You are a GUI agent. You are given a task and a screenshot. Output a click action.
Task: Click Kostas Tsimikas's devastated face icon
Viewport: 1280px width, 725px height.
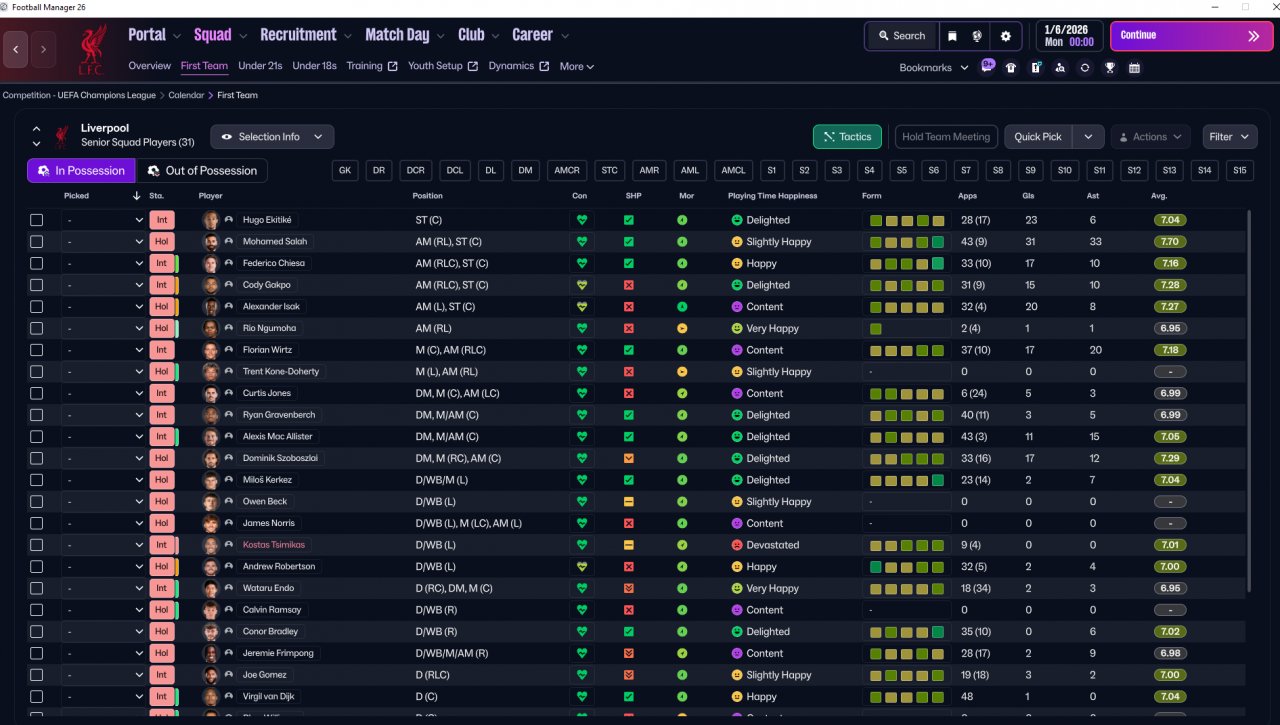pos(737,545)
